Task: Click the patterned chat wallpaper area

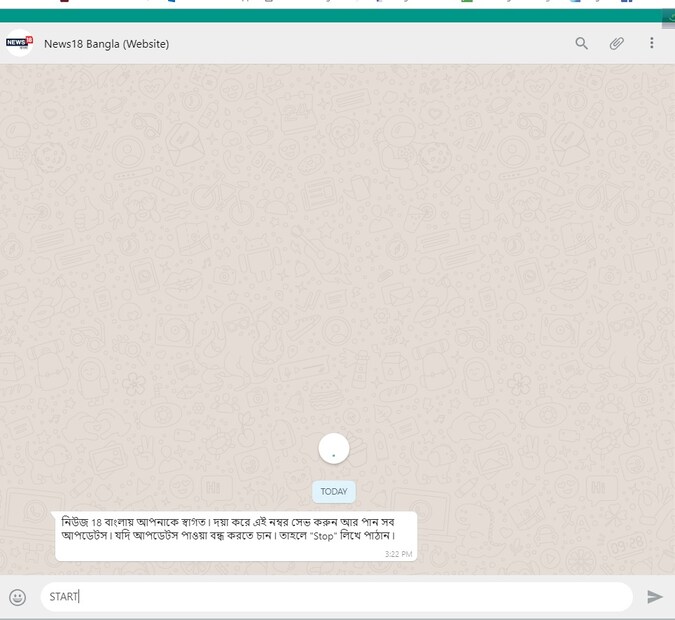Action: tap(300, 250)
